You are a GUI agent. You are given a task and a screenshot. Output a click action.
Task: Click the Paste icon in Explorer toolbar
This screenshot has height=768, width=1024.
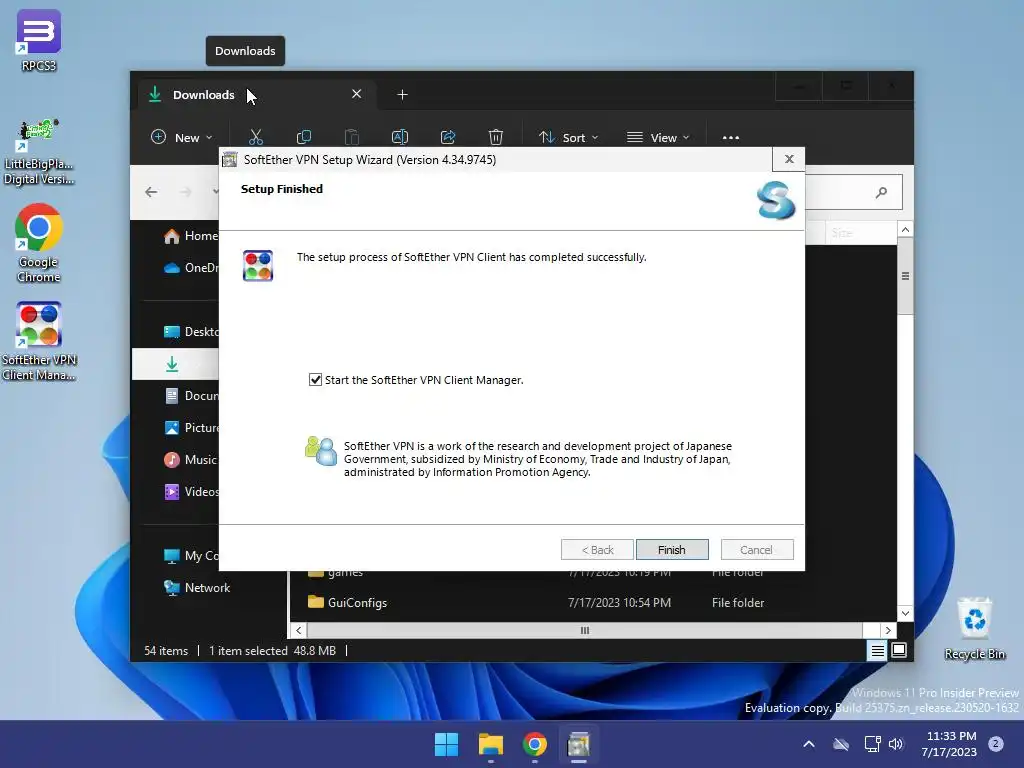352,137
